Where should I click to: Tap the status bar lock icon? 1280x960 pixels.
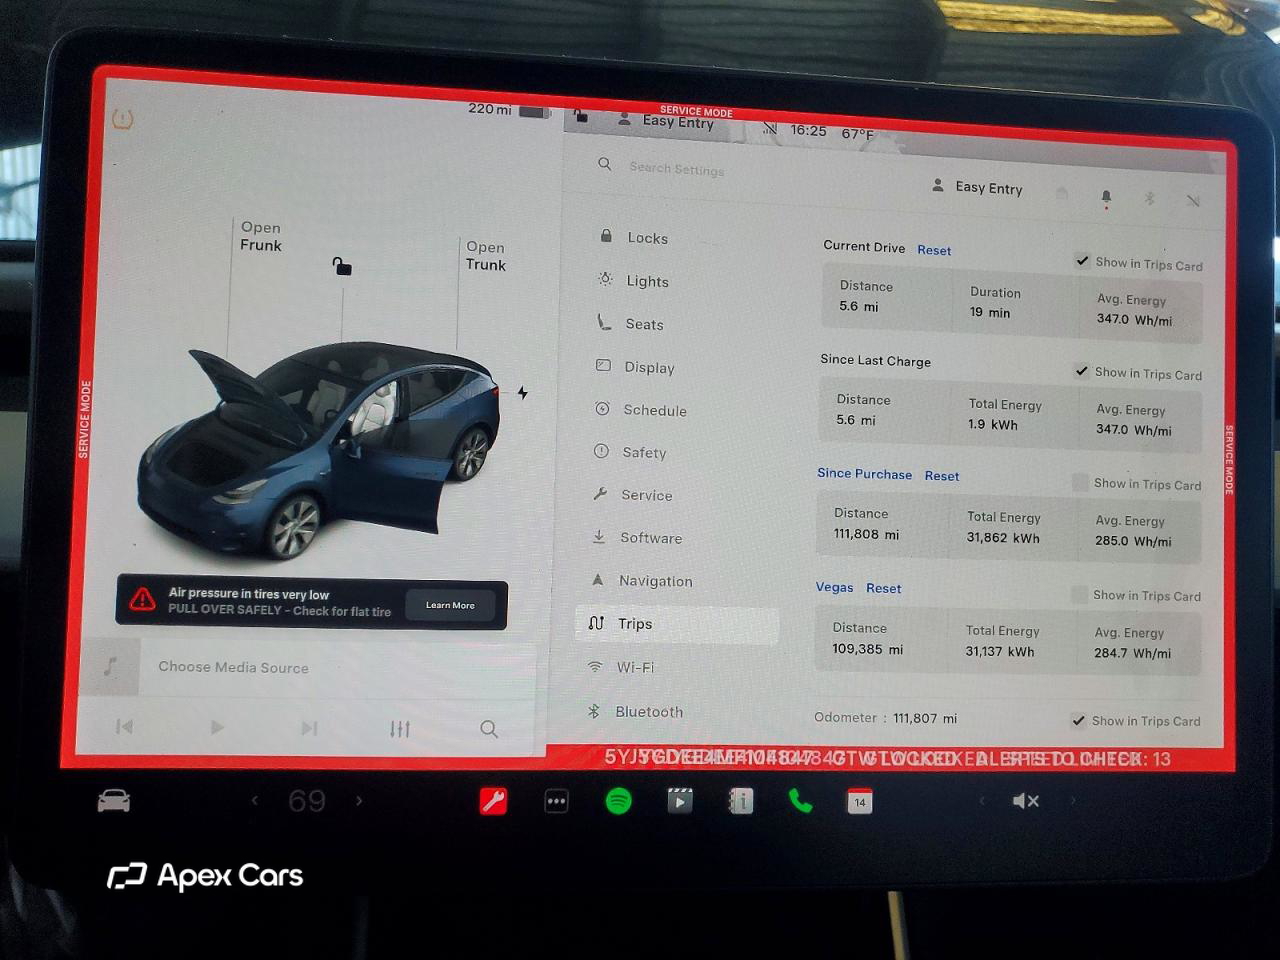(x=581, y=115)
